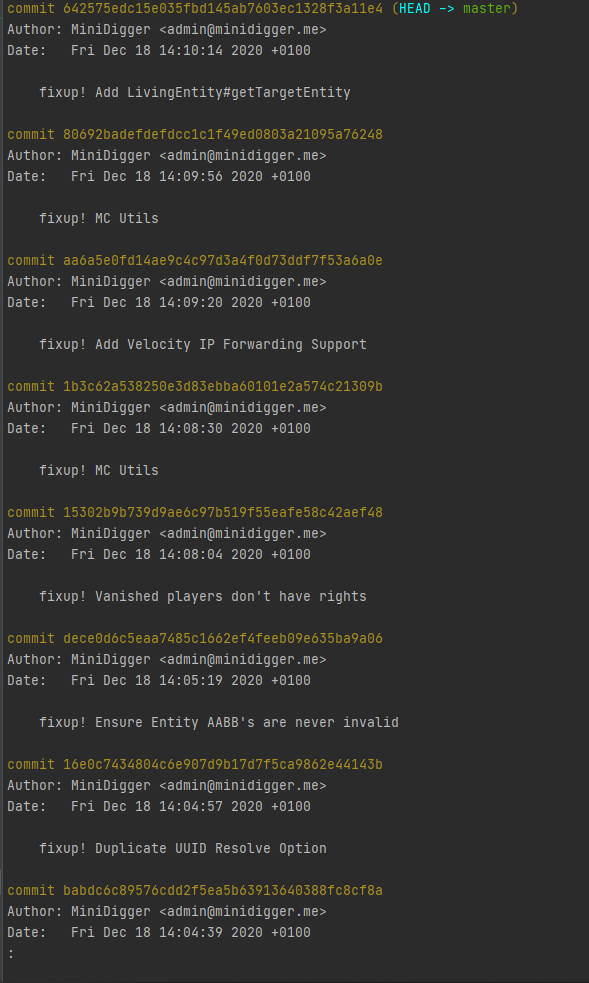Image resolution: width=589 pixels, height=983 pixels.
Task: Click commit hash starting with dece0d6c
Action: pos(223,639)
